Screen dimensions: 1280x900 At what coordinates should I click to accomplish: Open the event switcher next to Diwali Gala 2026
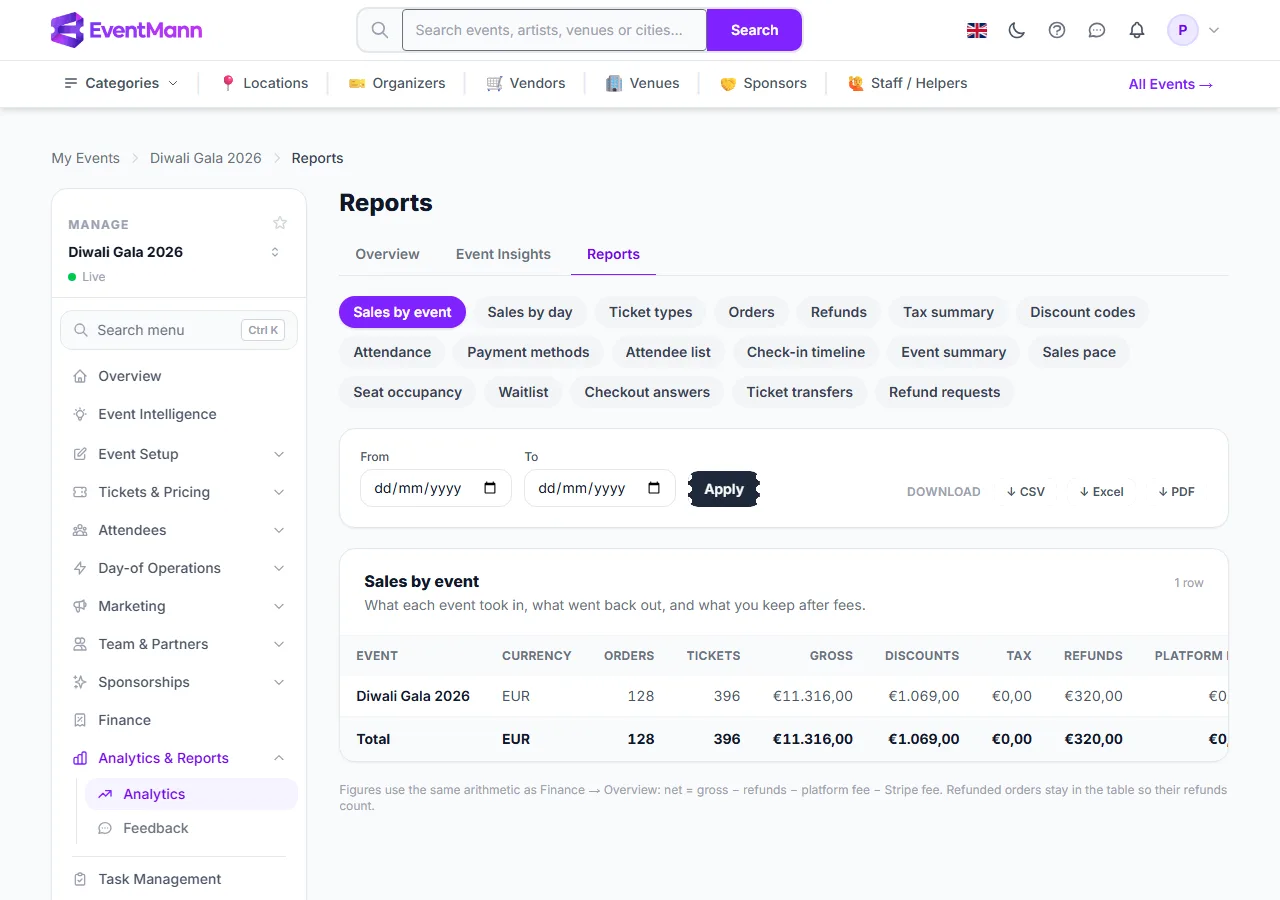click(x=275, y=252)
